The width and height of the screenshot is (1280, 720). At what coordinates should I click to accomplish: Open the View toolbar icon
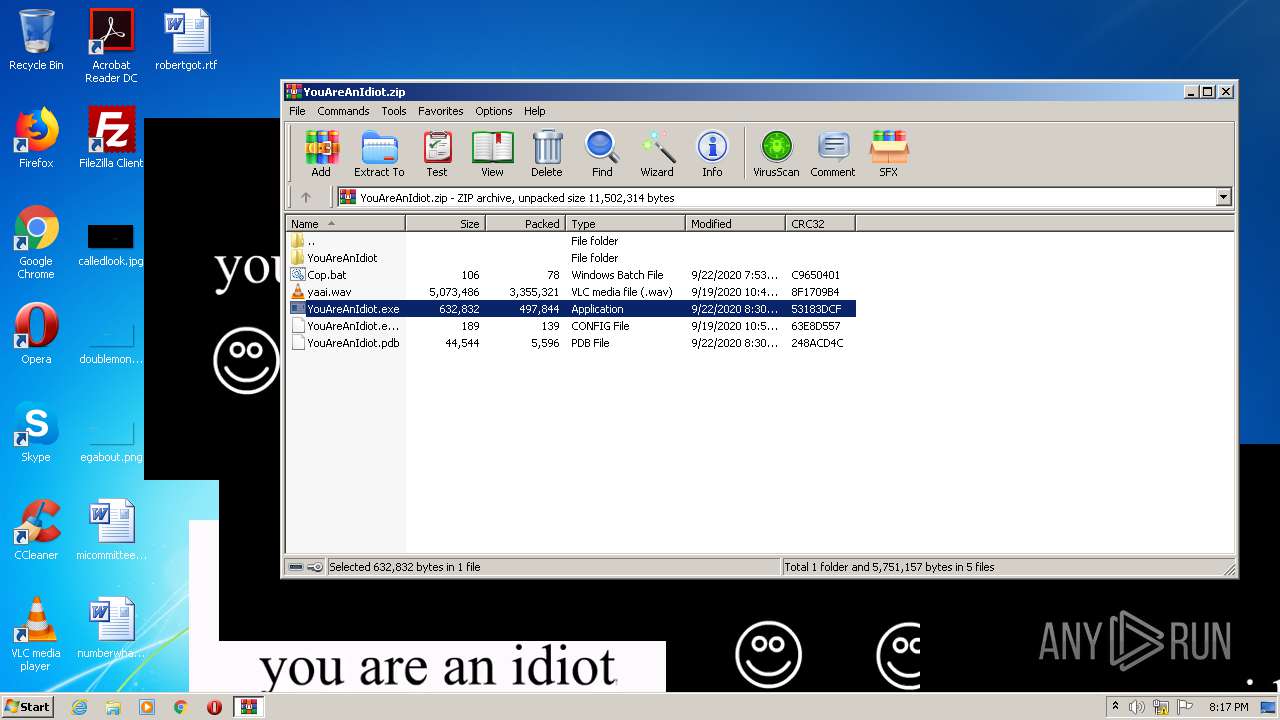(492, 154)
